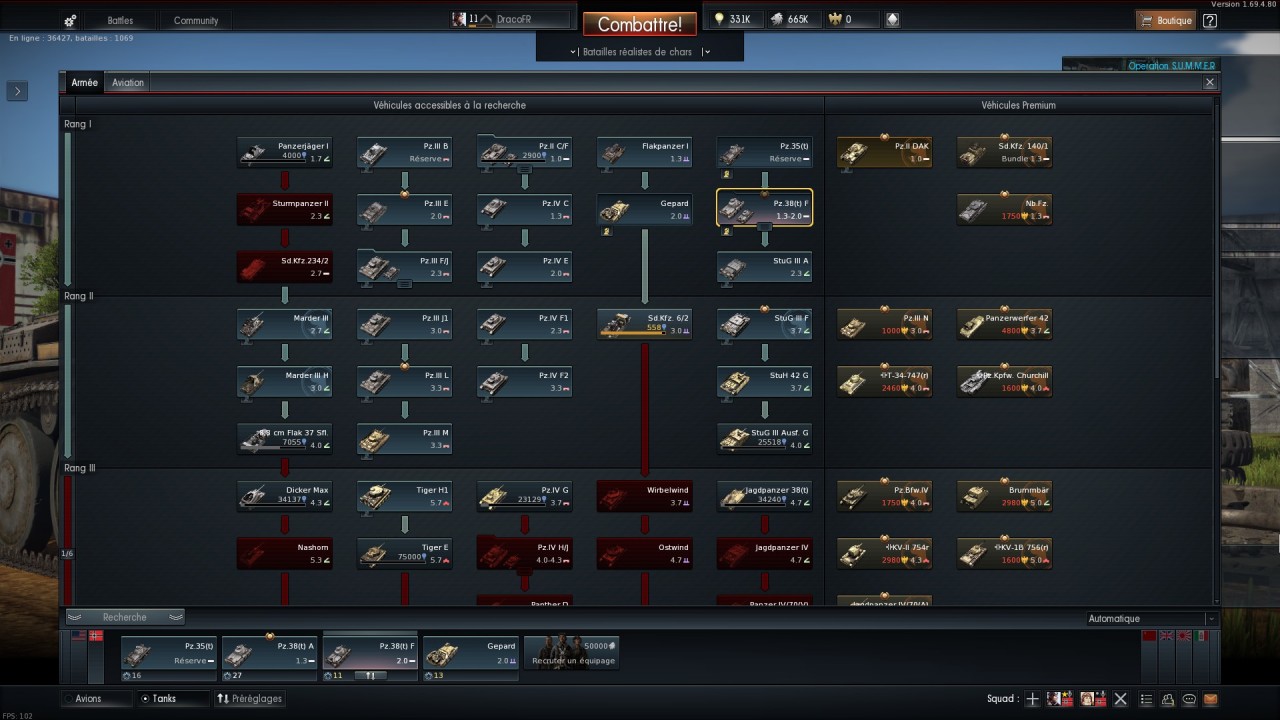Open the Community menu
The height and width of the screenshot is (720, 1280).
tap(196, 20)
